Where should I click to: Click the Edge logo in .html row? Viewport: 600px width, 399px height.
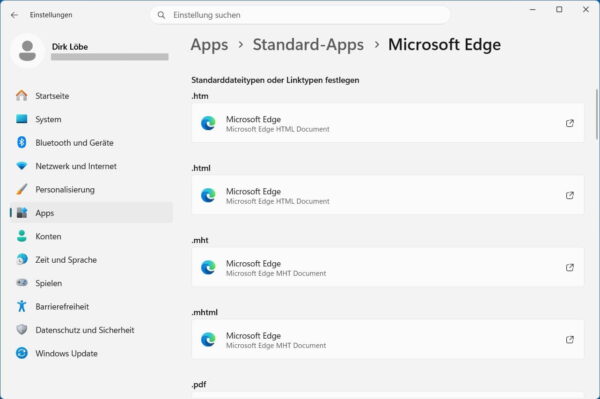tap(208, 195)
